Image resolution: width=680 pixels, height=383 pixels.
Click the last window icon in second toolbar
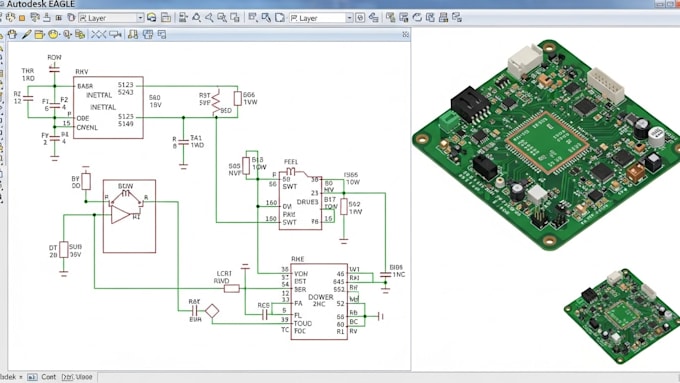pyautogui.click(x=162, y=34)
